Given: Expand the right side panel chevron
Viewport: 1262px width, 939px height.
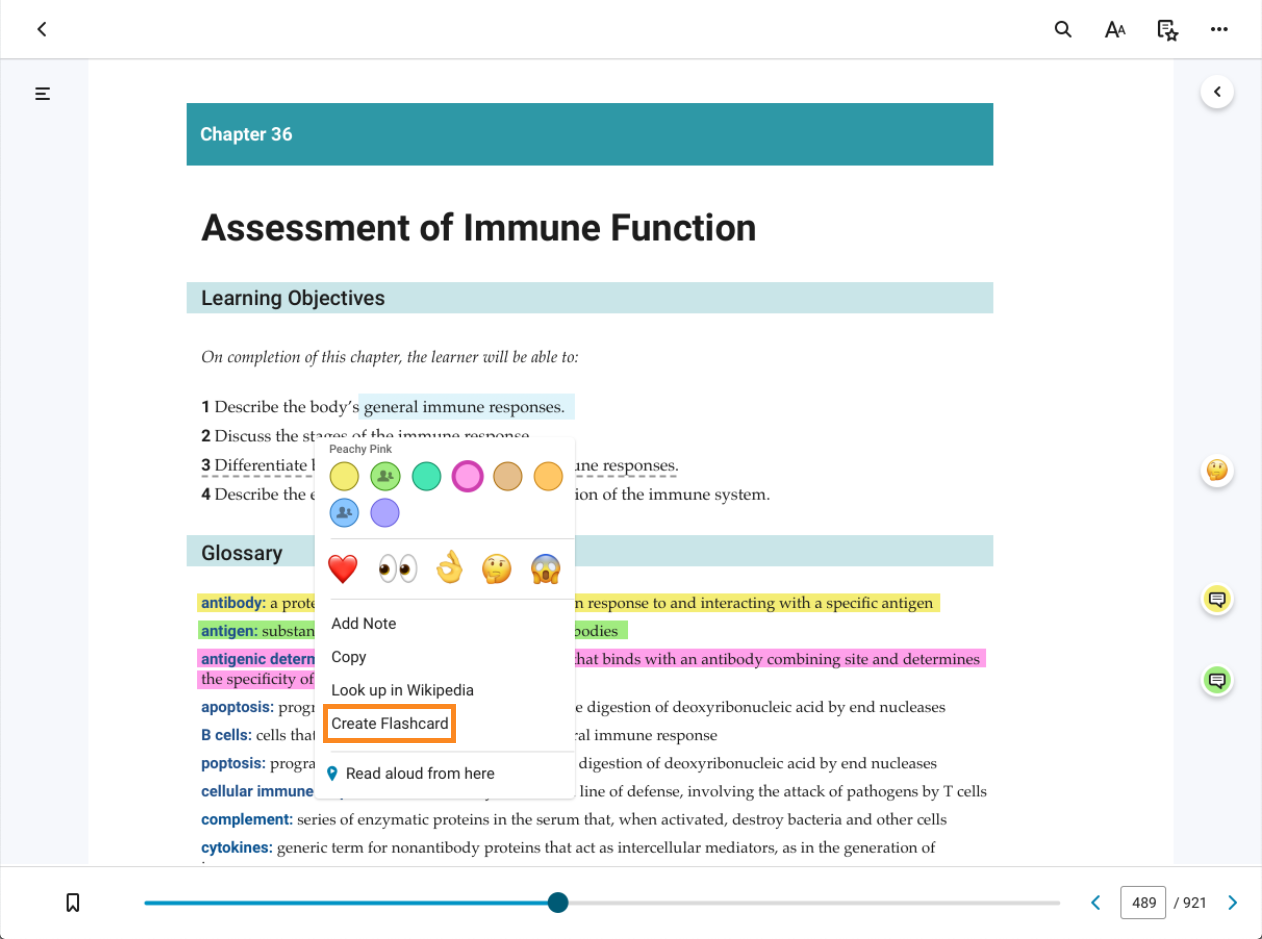Looking at the screenshot, I should coord(1217,92).
